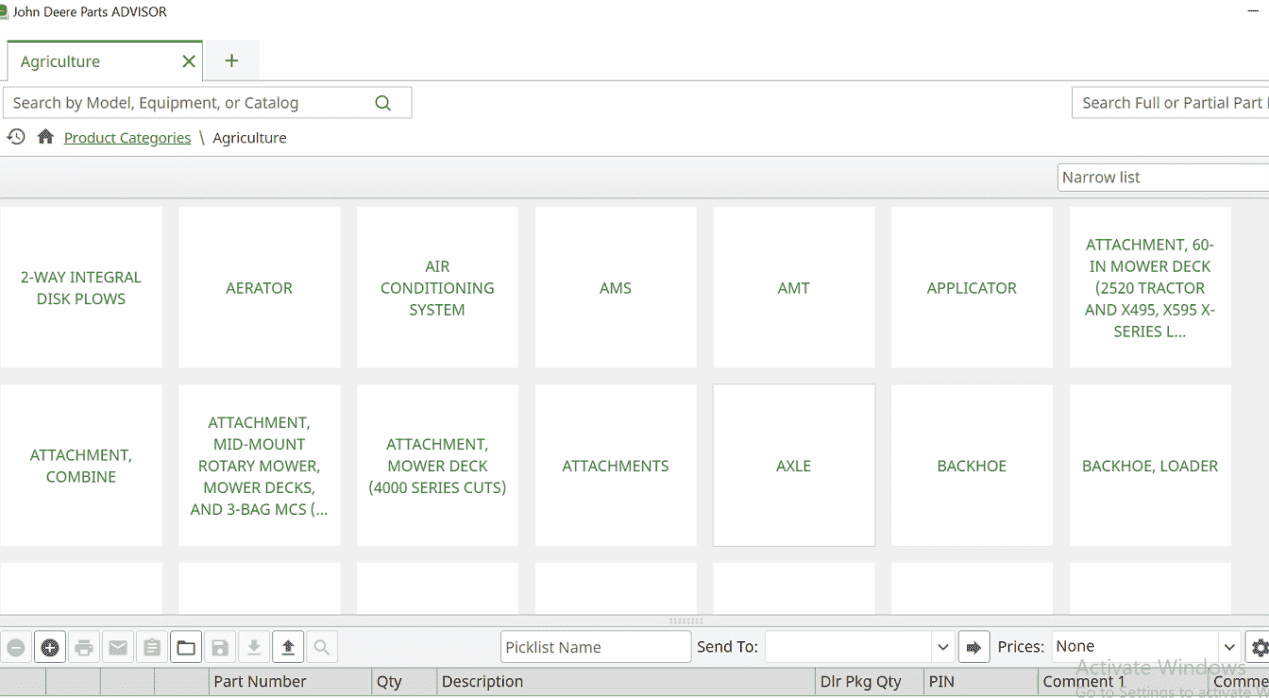Image resolution: width=1269 pixels, height=698 pixels.
Task: Click the Product Categories breadcrumb link
Action: 127,138
